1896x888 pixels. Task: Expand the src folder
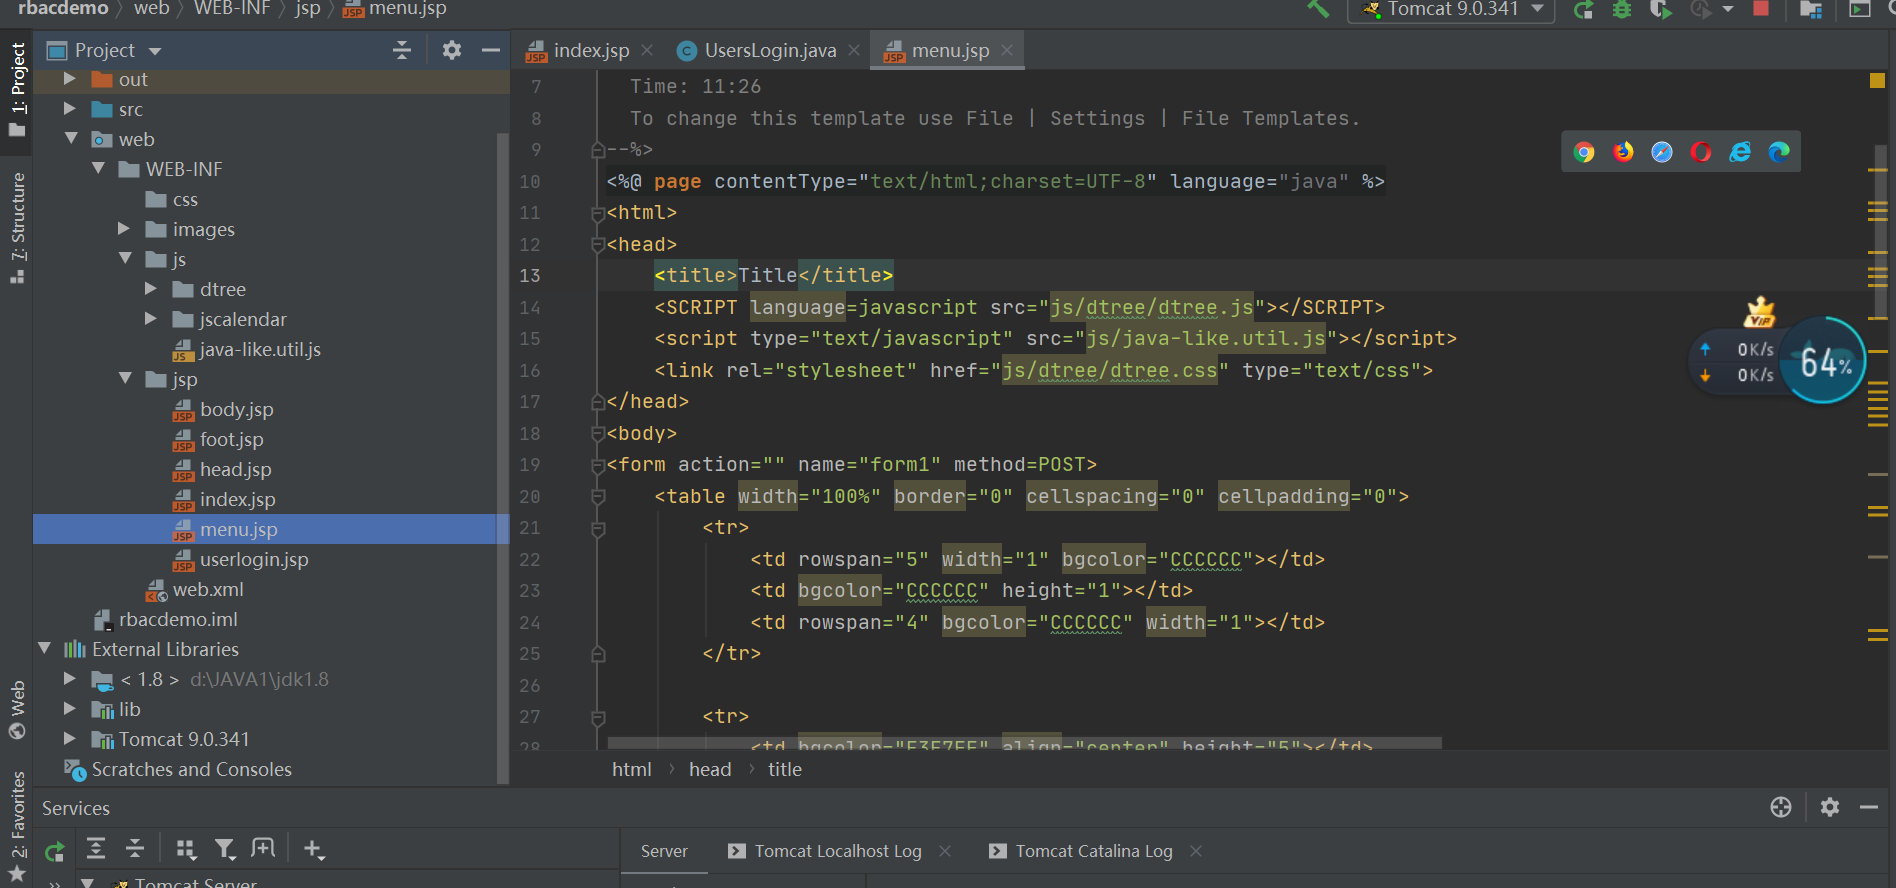(x=69, y=109)
